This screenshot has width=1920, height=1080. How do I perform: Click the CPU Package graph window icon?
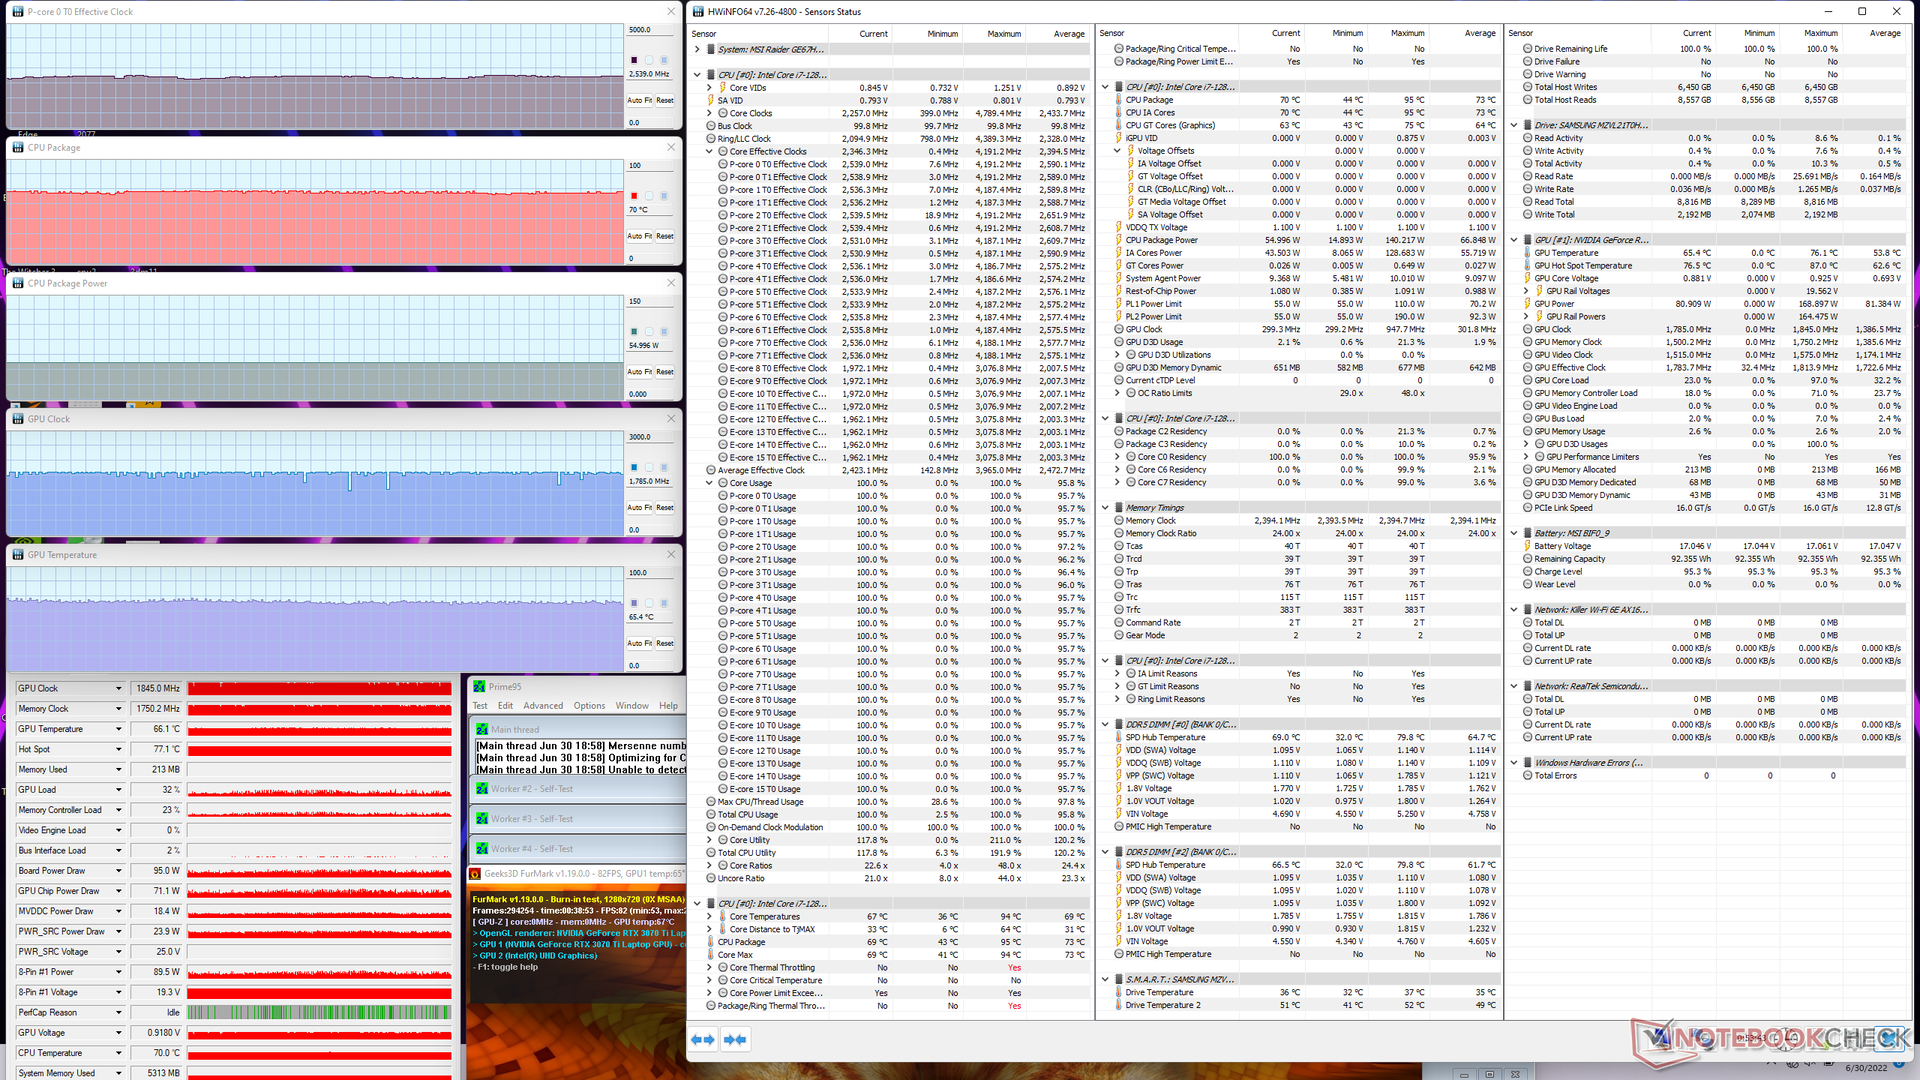[x=18, y=147]
